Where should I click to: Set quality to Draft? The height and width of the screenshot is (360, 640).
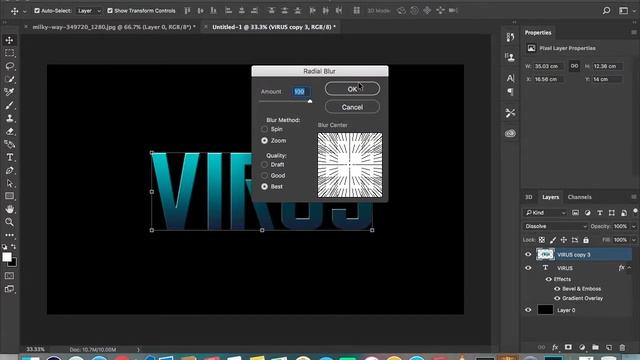pos(264,164)
